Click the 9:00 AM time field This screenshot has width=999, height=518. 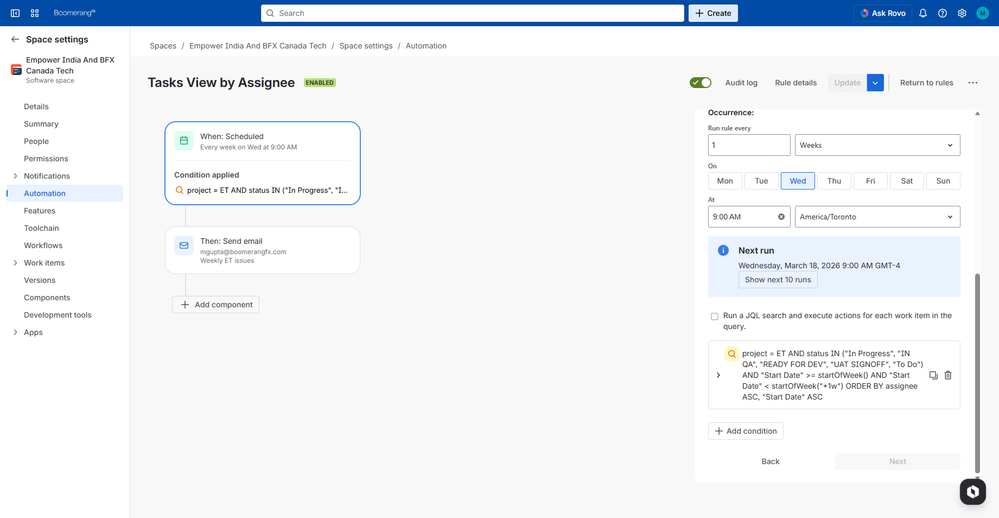click(749, 217)
